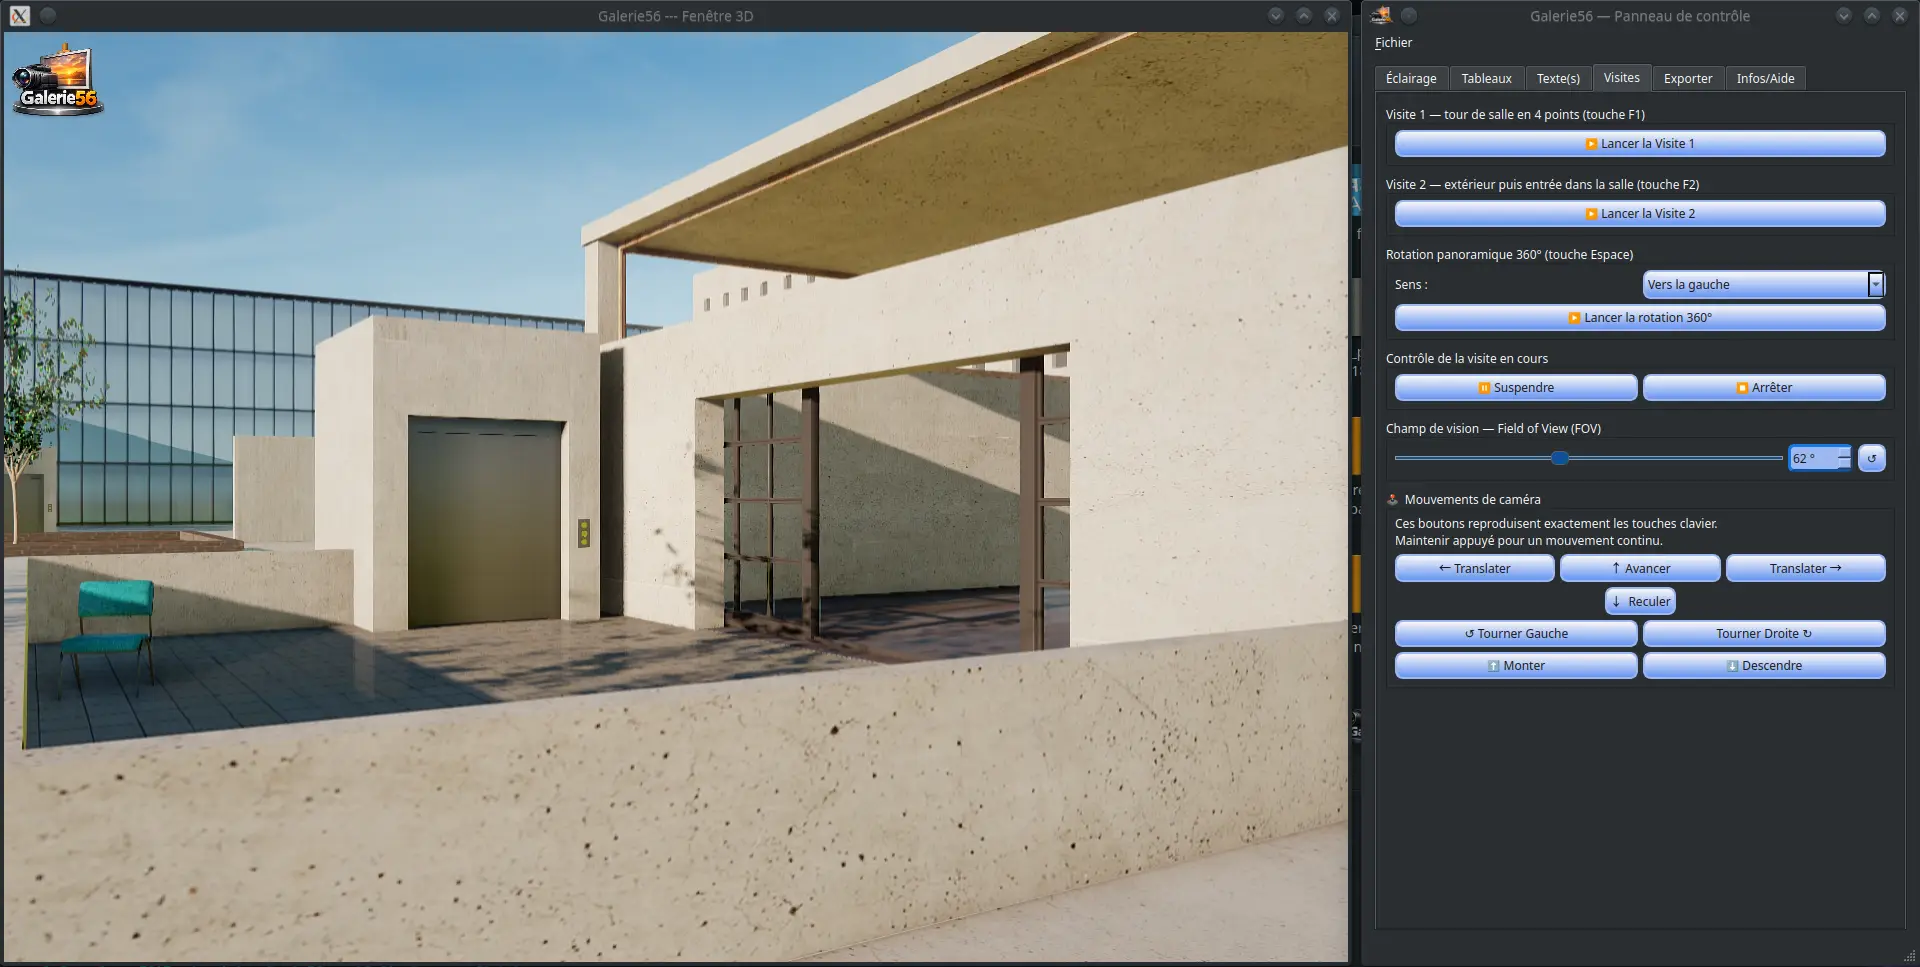This screenshot has width=1920, height=967.
Task: Click the app icon in control panel titlebar
Action: tap(1381, 15)
